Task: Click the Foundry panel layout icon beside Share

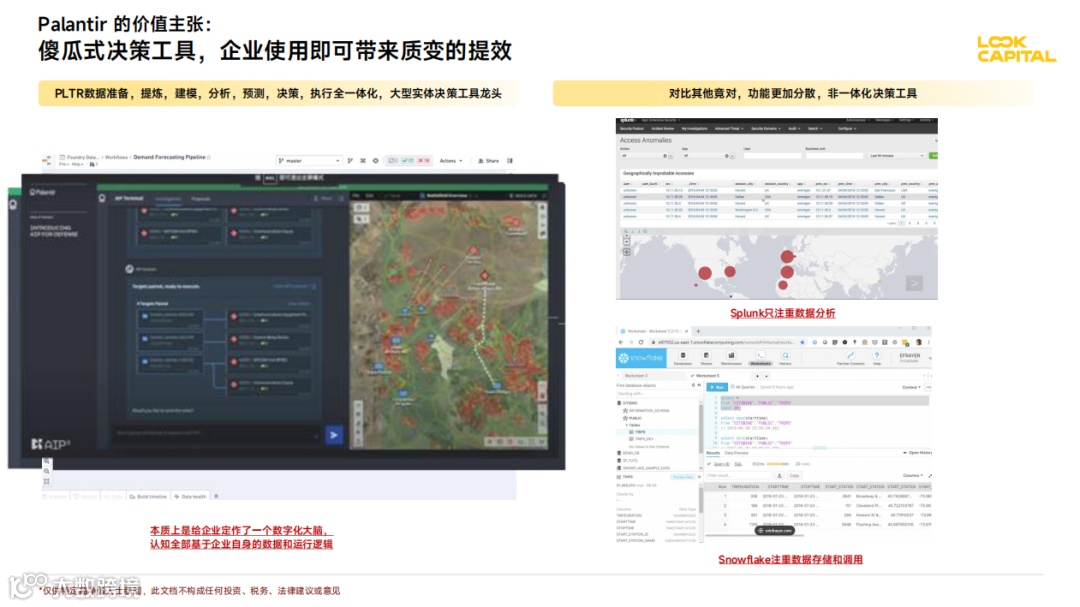Action: (510, 161)
